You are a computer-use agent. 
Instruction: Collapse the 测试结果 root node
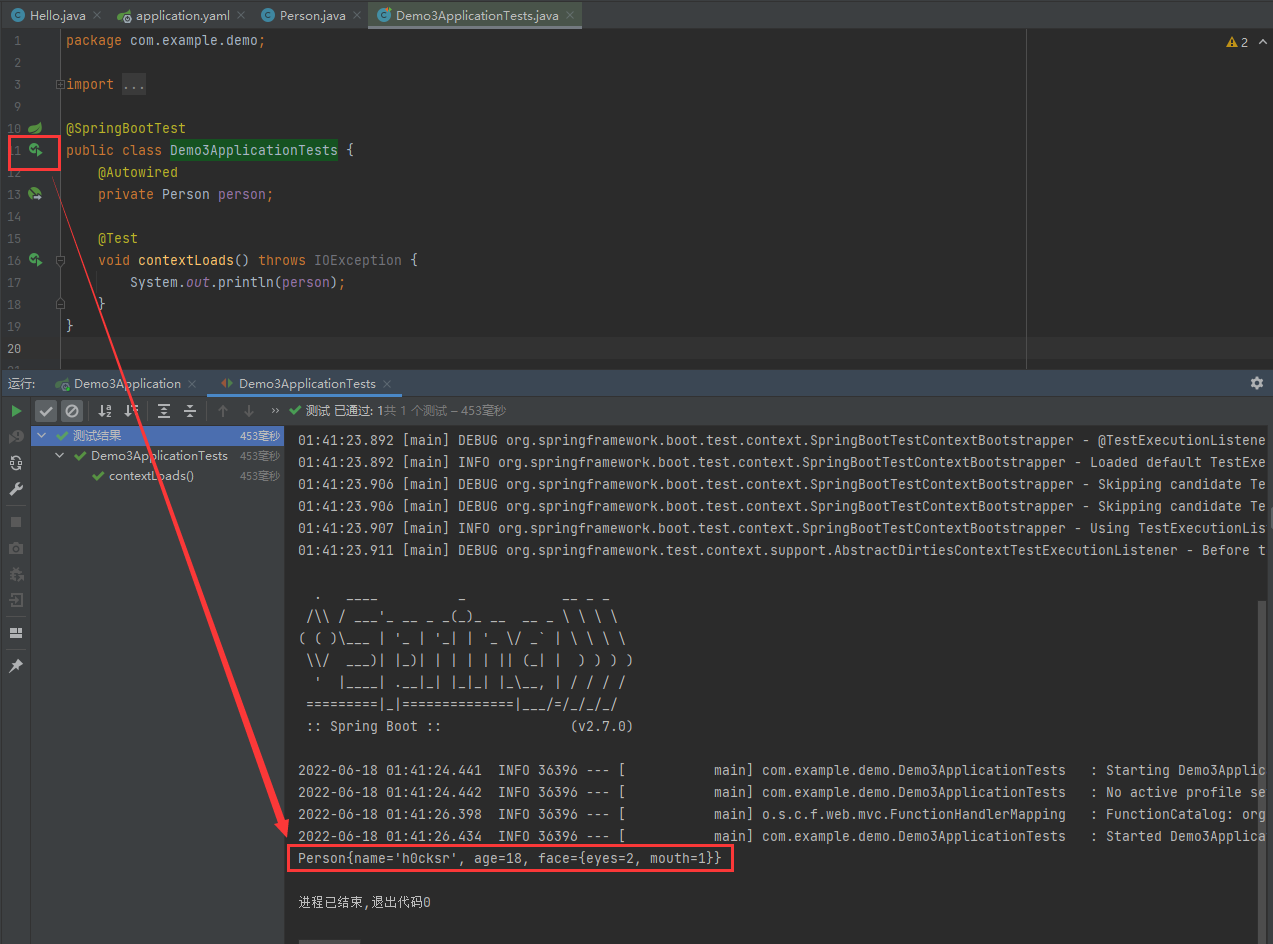point(43,436)
